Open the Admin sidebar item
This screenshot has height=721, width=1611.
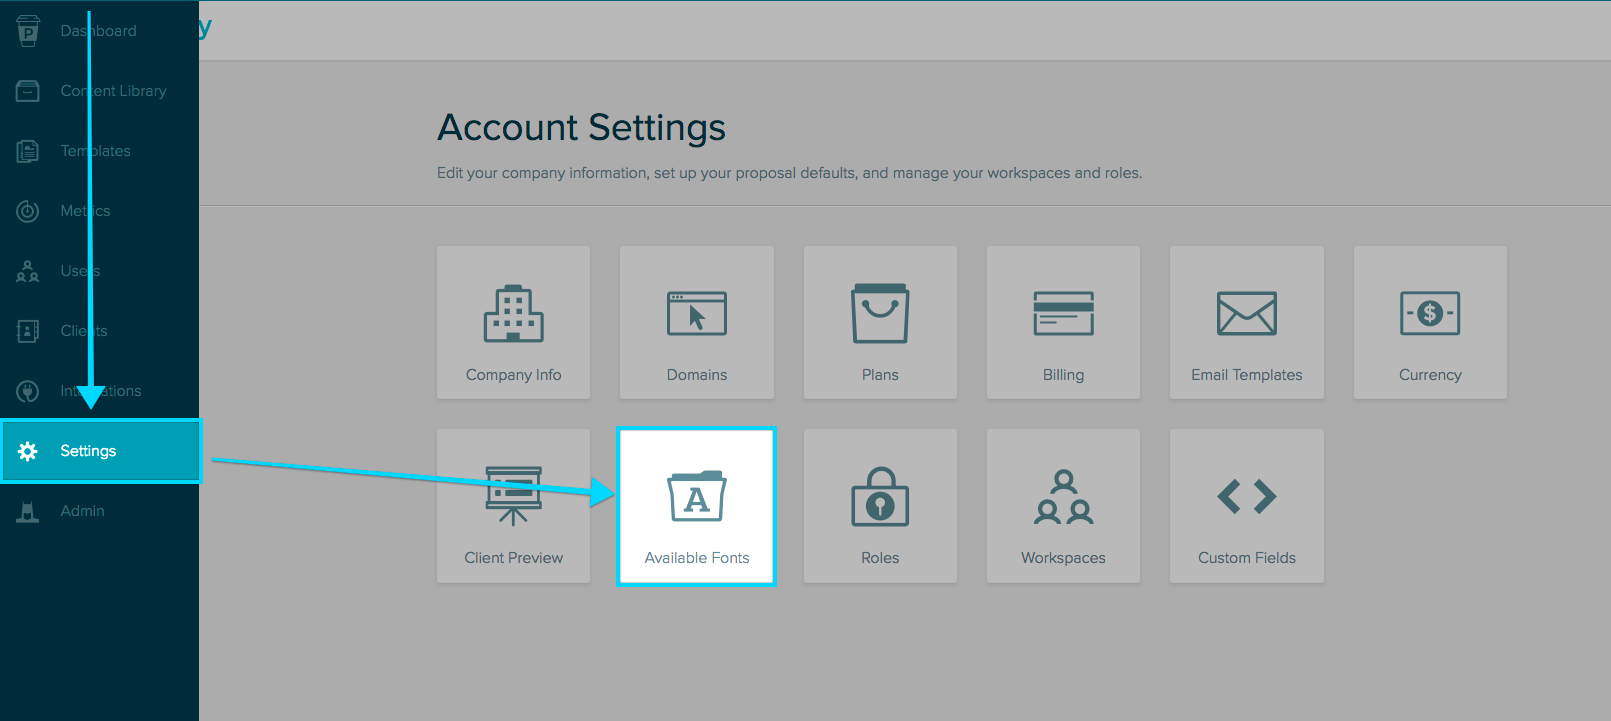point(82,511)
